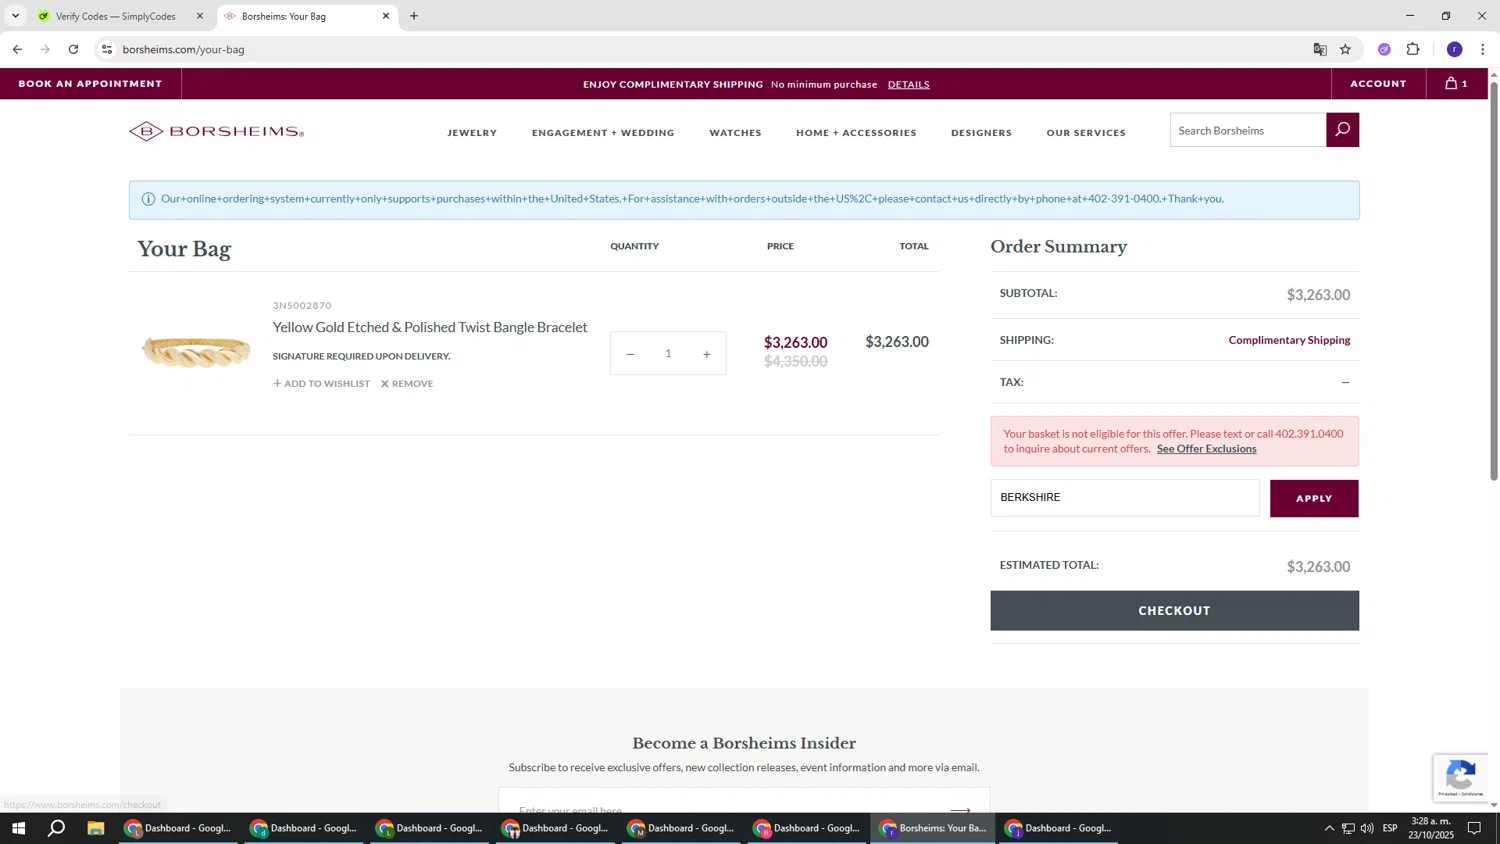Open the network icon in system tray

pos(1347,828)
